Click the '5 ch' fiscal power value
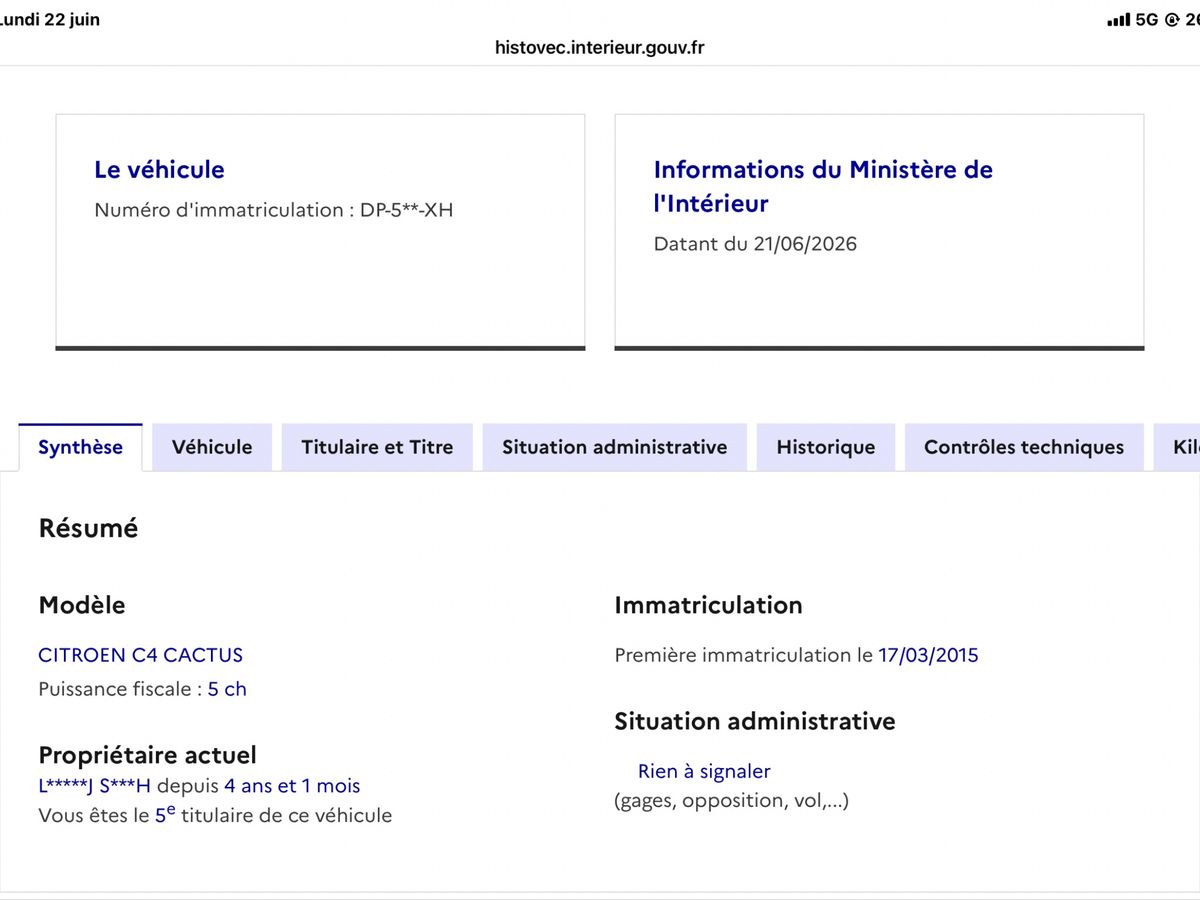Image resolution: width=1200 pixels, height=900 pixels. (x=227, y=689)
